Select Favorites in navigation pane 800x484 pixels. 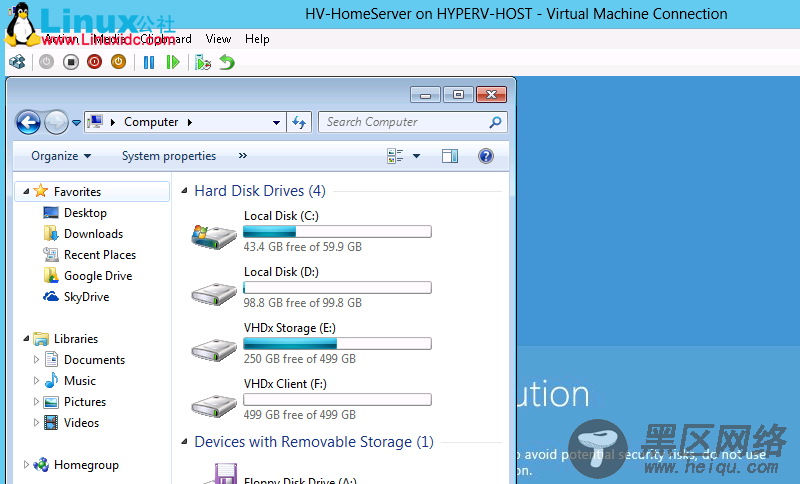pos(78,192)
